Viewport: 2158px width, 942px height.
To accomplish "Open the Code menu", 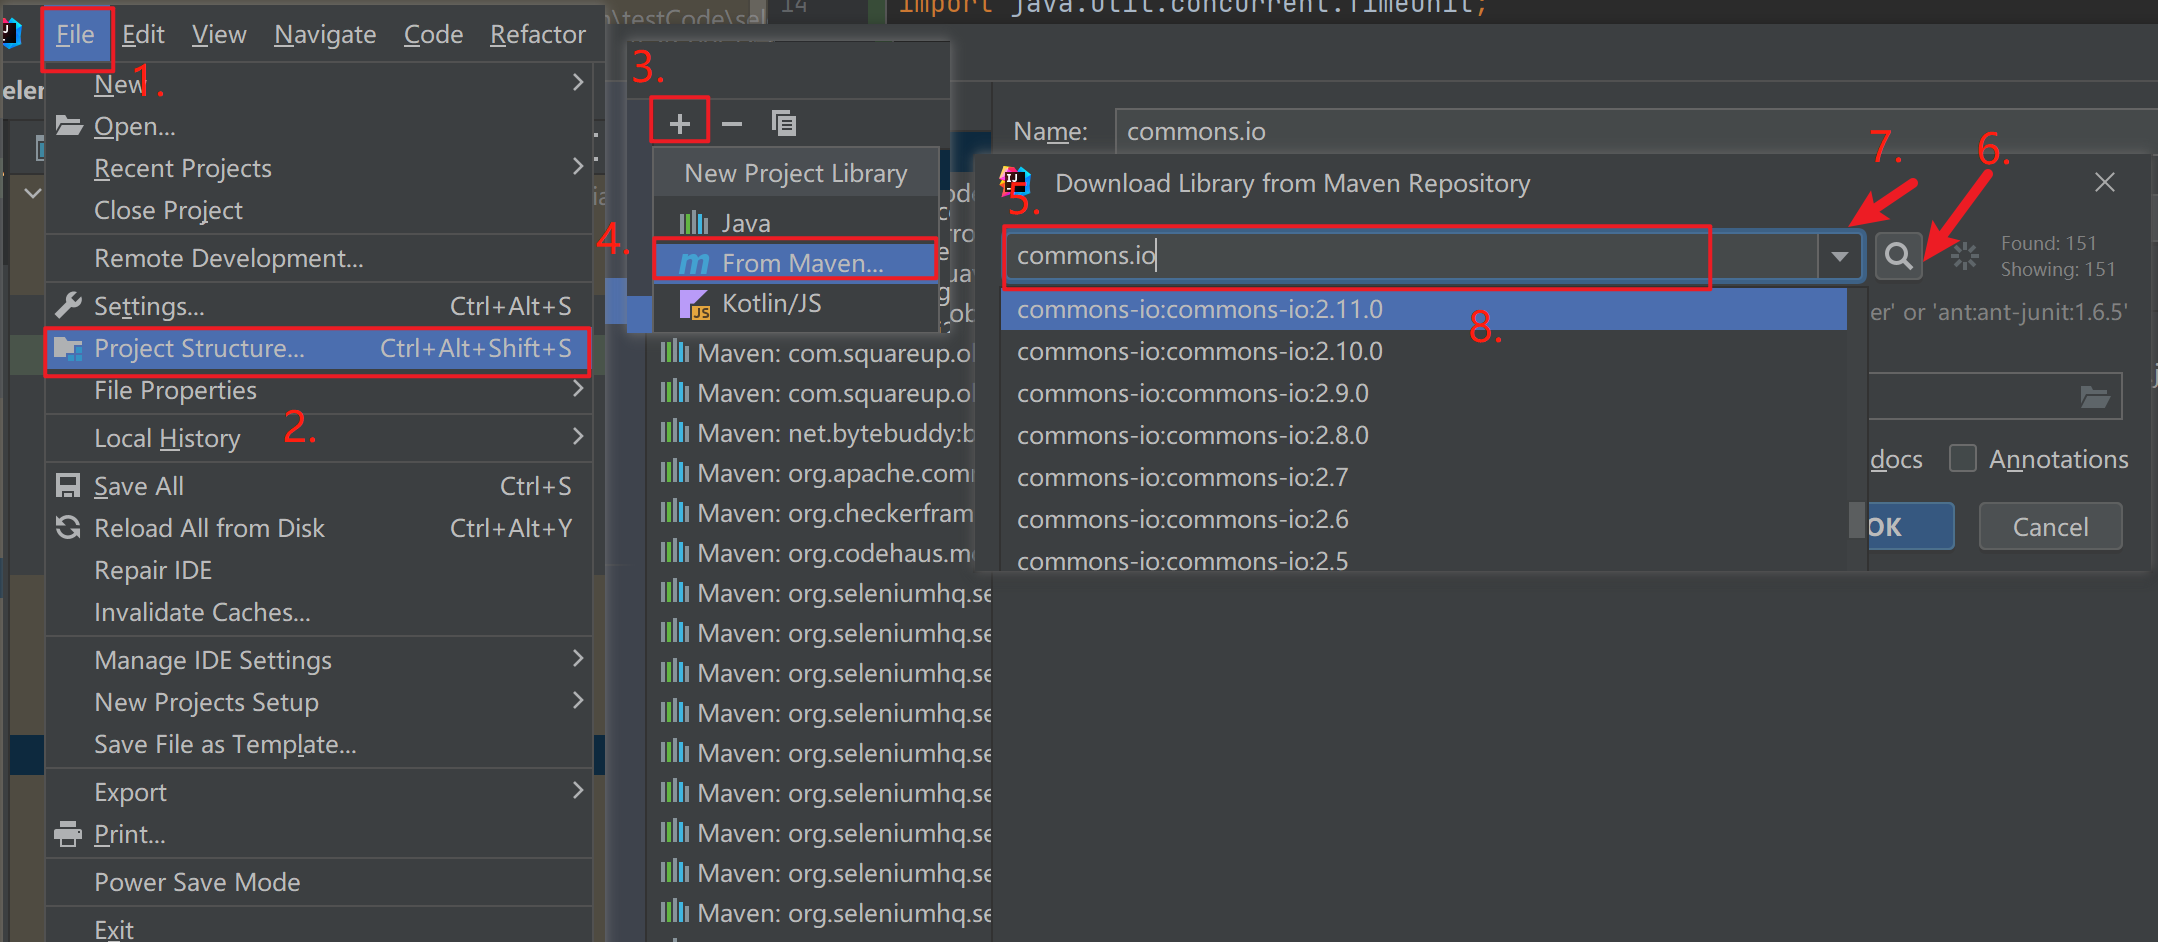I will 433,35.
